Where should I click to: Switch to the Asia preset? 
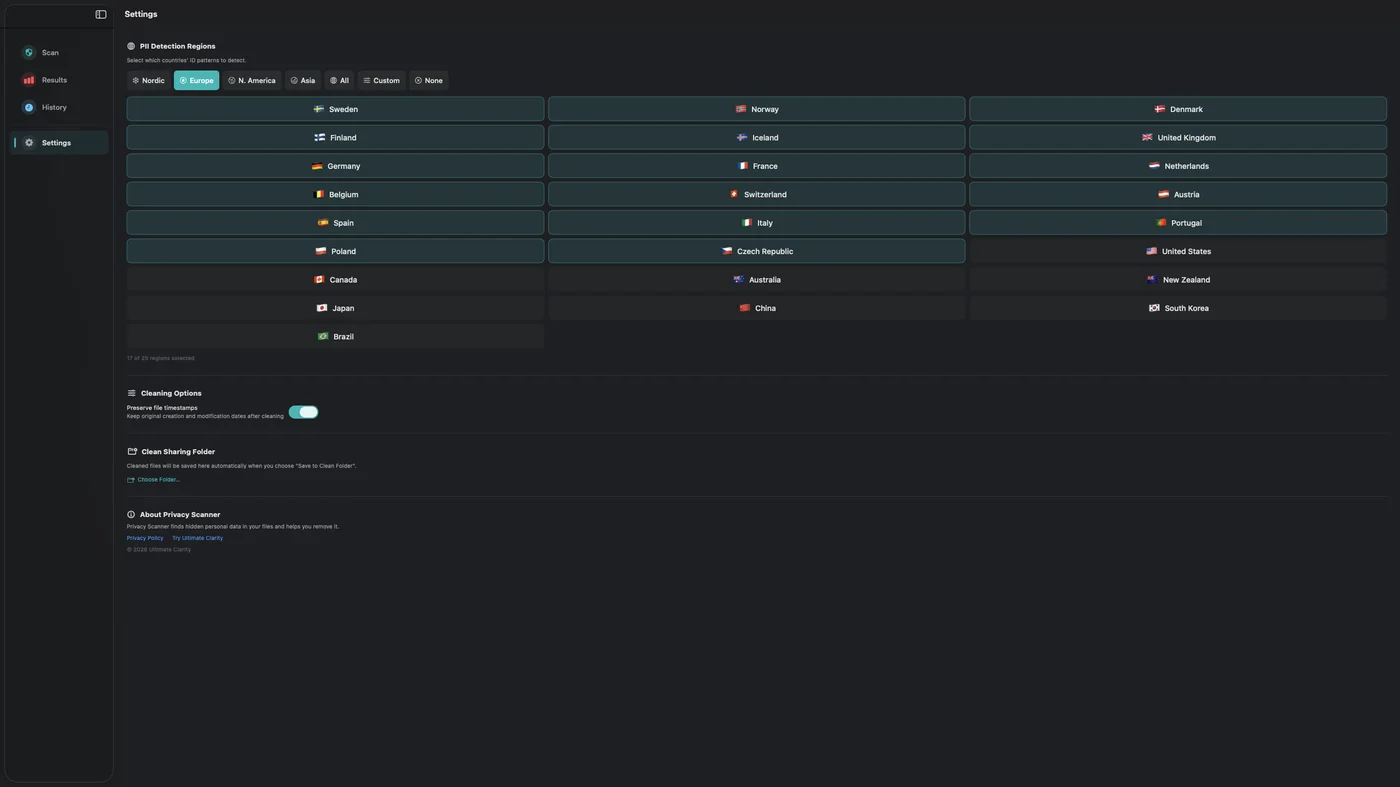point(302,81)
